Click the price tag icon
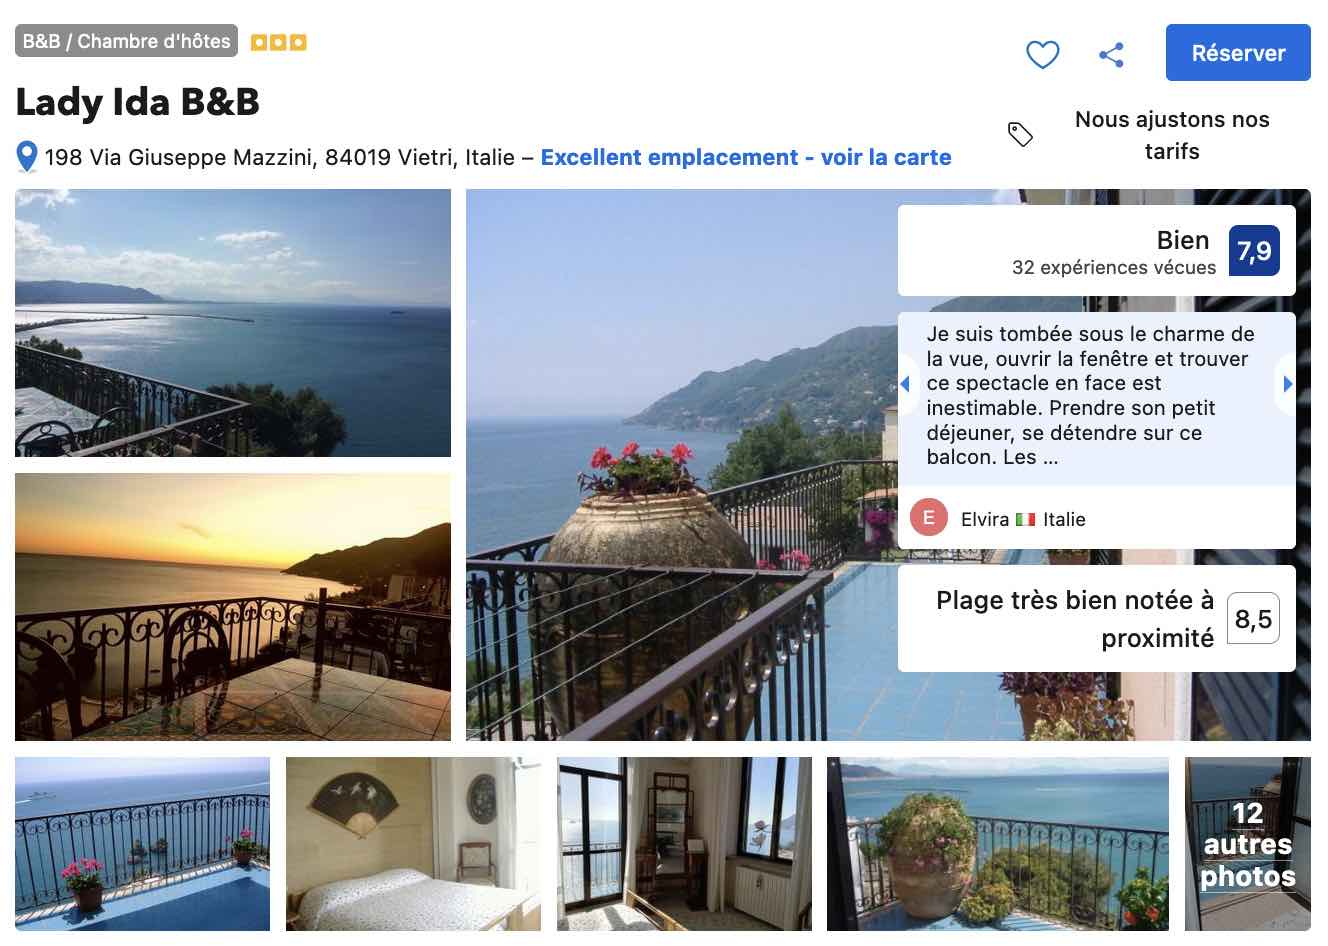The width and height of the screenshot is (1328, 946). pyautogui.click(x=1020, y=134)
